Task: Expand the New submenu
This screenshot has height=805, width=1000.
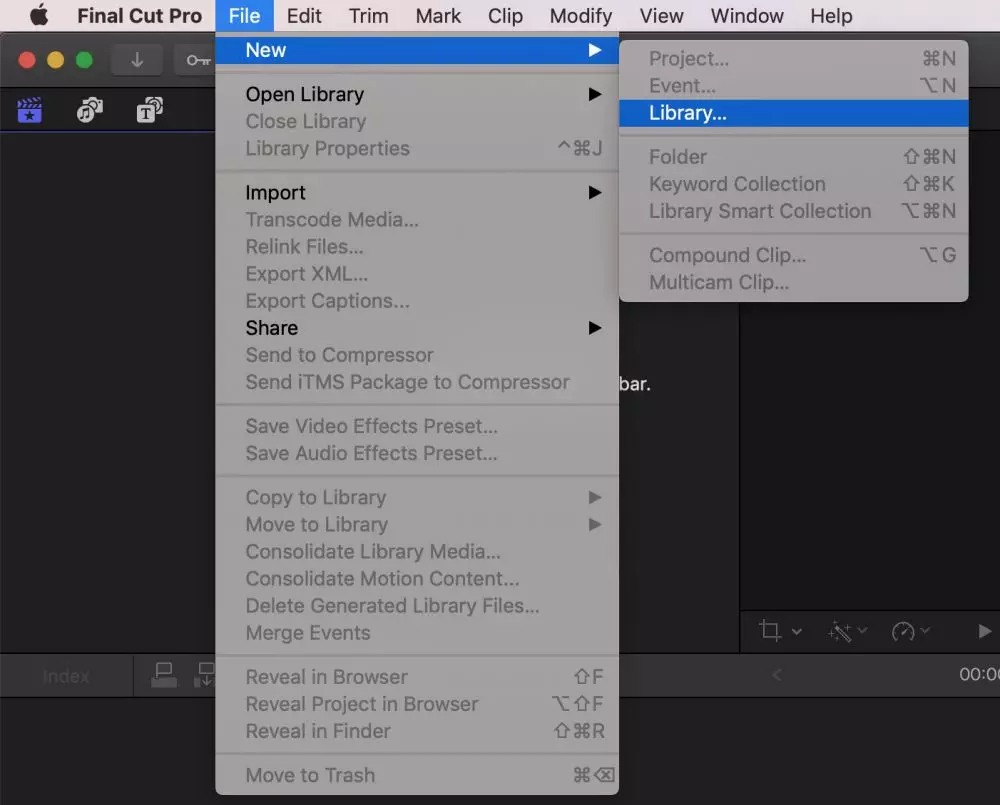Action: (x=417, y=50)
